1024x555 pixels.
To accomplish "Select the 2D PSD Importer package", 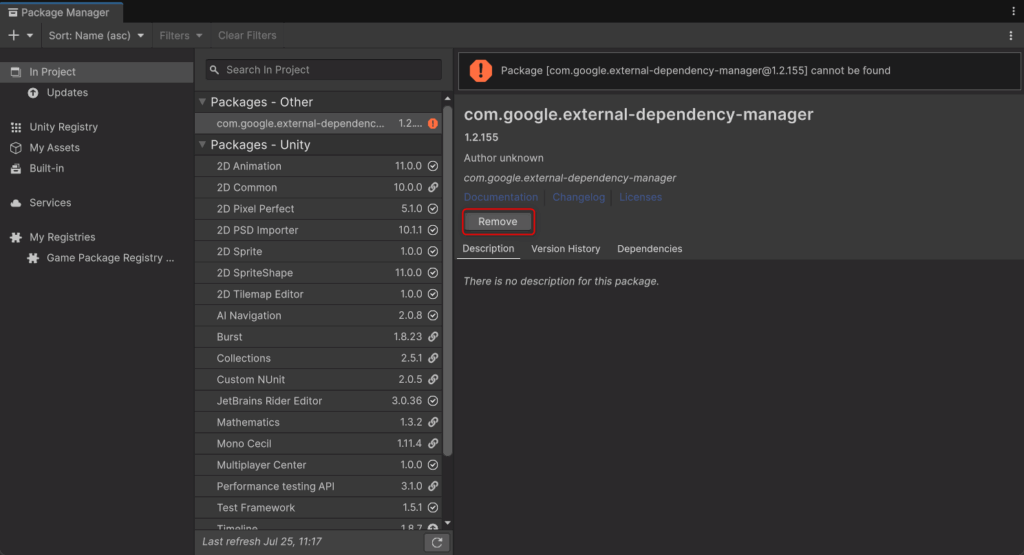I will pyautogui.click(x=319, y=230).
